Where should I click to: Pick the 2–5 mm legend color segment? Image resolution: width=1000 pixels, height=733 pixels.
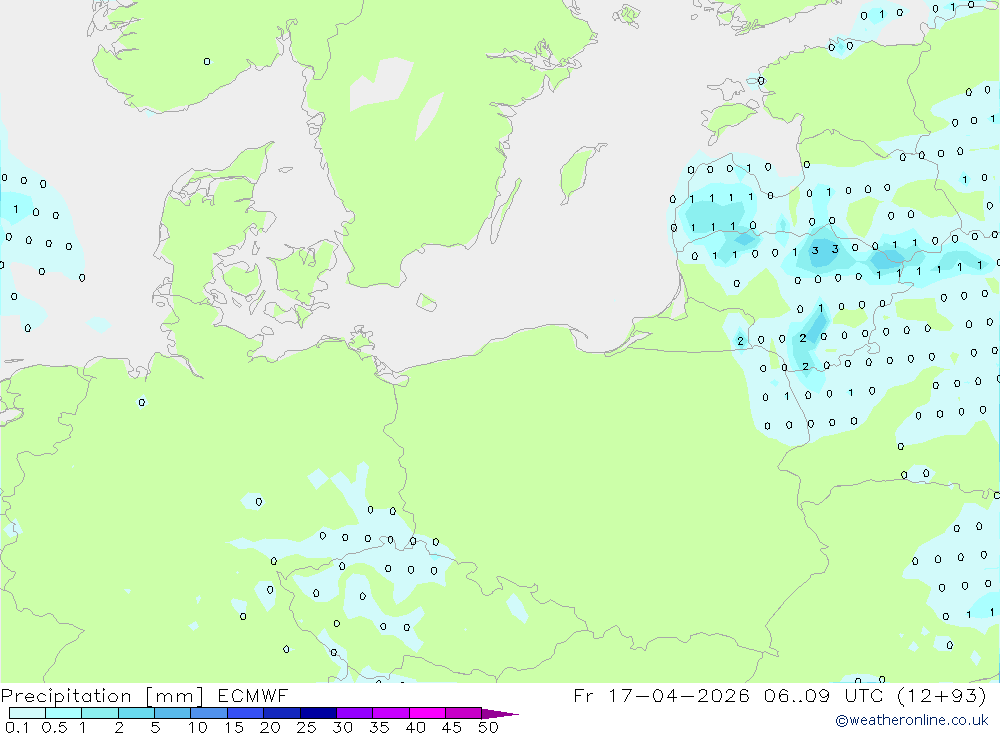tap(136, 713)
